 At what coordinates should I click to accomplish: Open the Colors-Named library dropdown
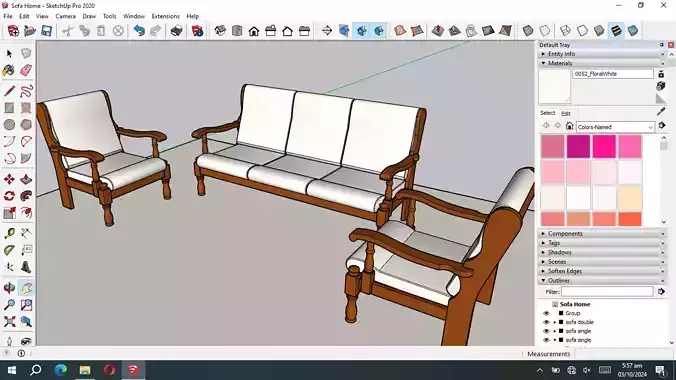615,127
